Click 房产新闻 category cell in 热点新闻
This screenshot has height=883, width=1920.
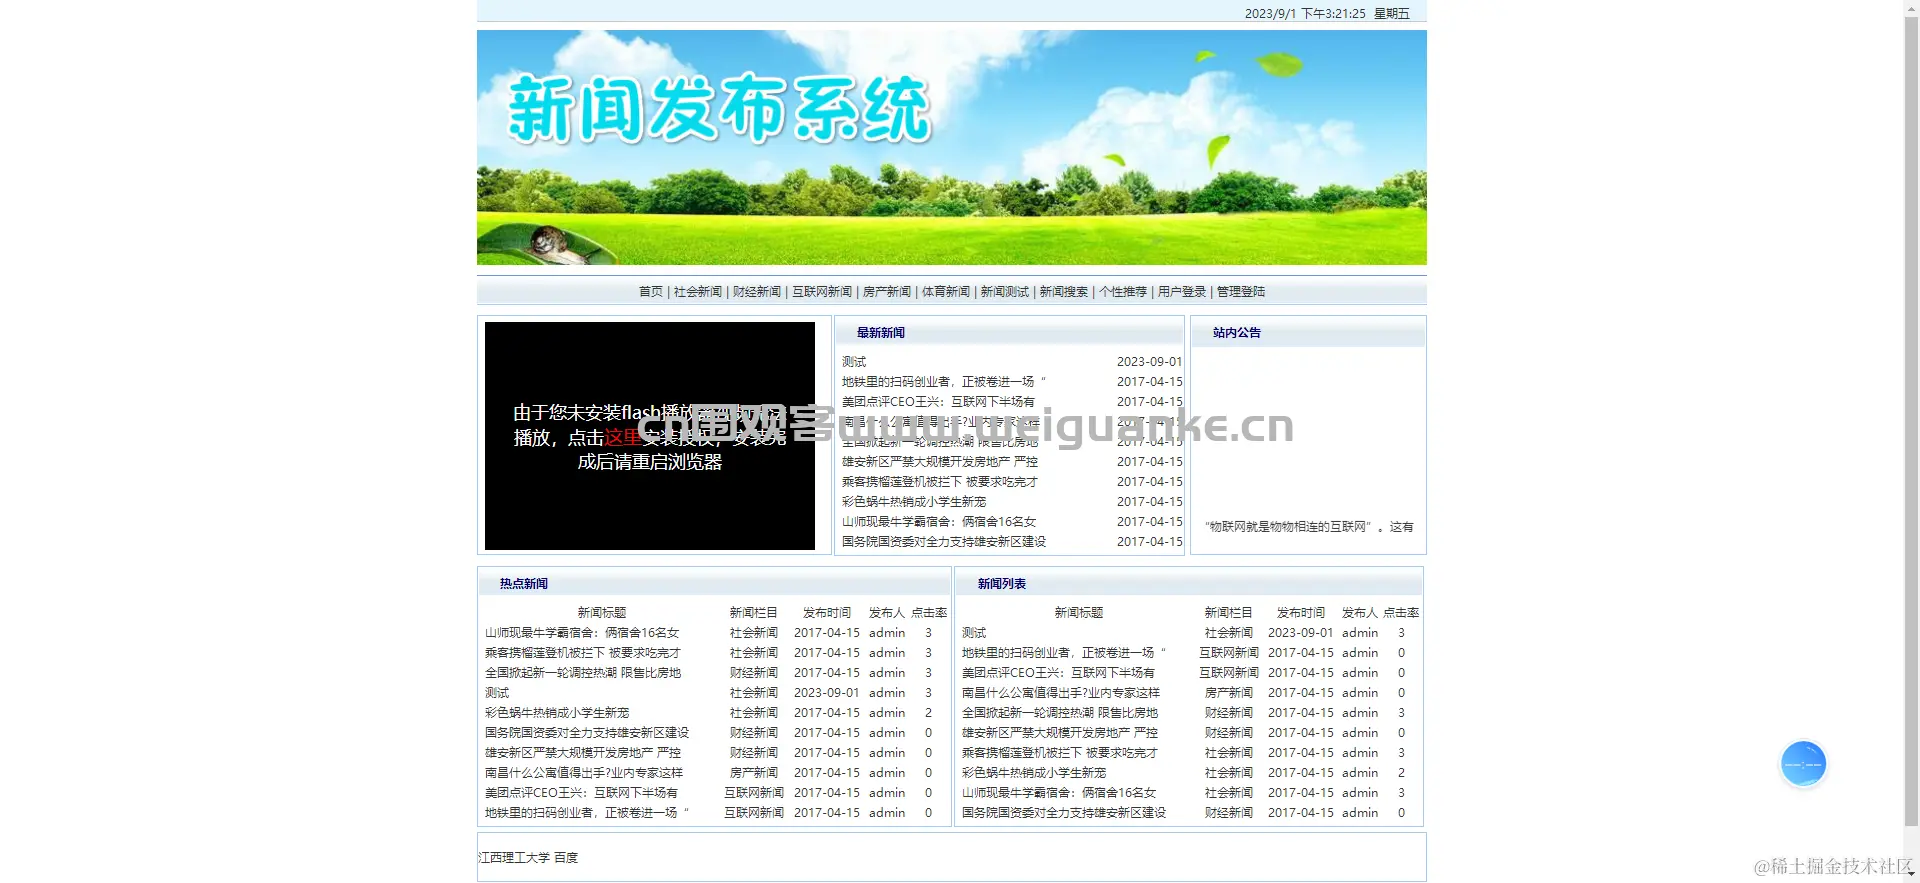(x=754, y=773)
